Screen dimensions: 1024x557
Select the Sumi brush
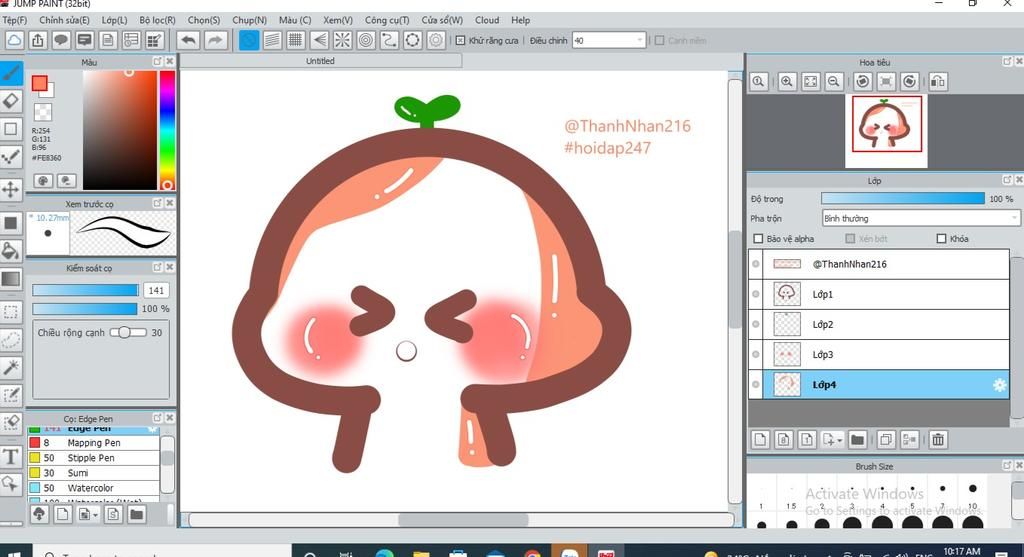tap(93, 473)
